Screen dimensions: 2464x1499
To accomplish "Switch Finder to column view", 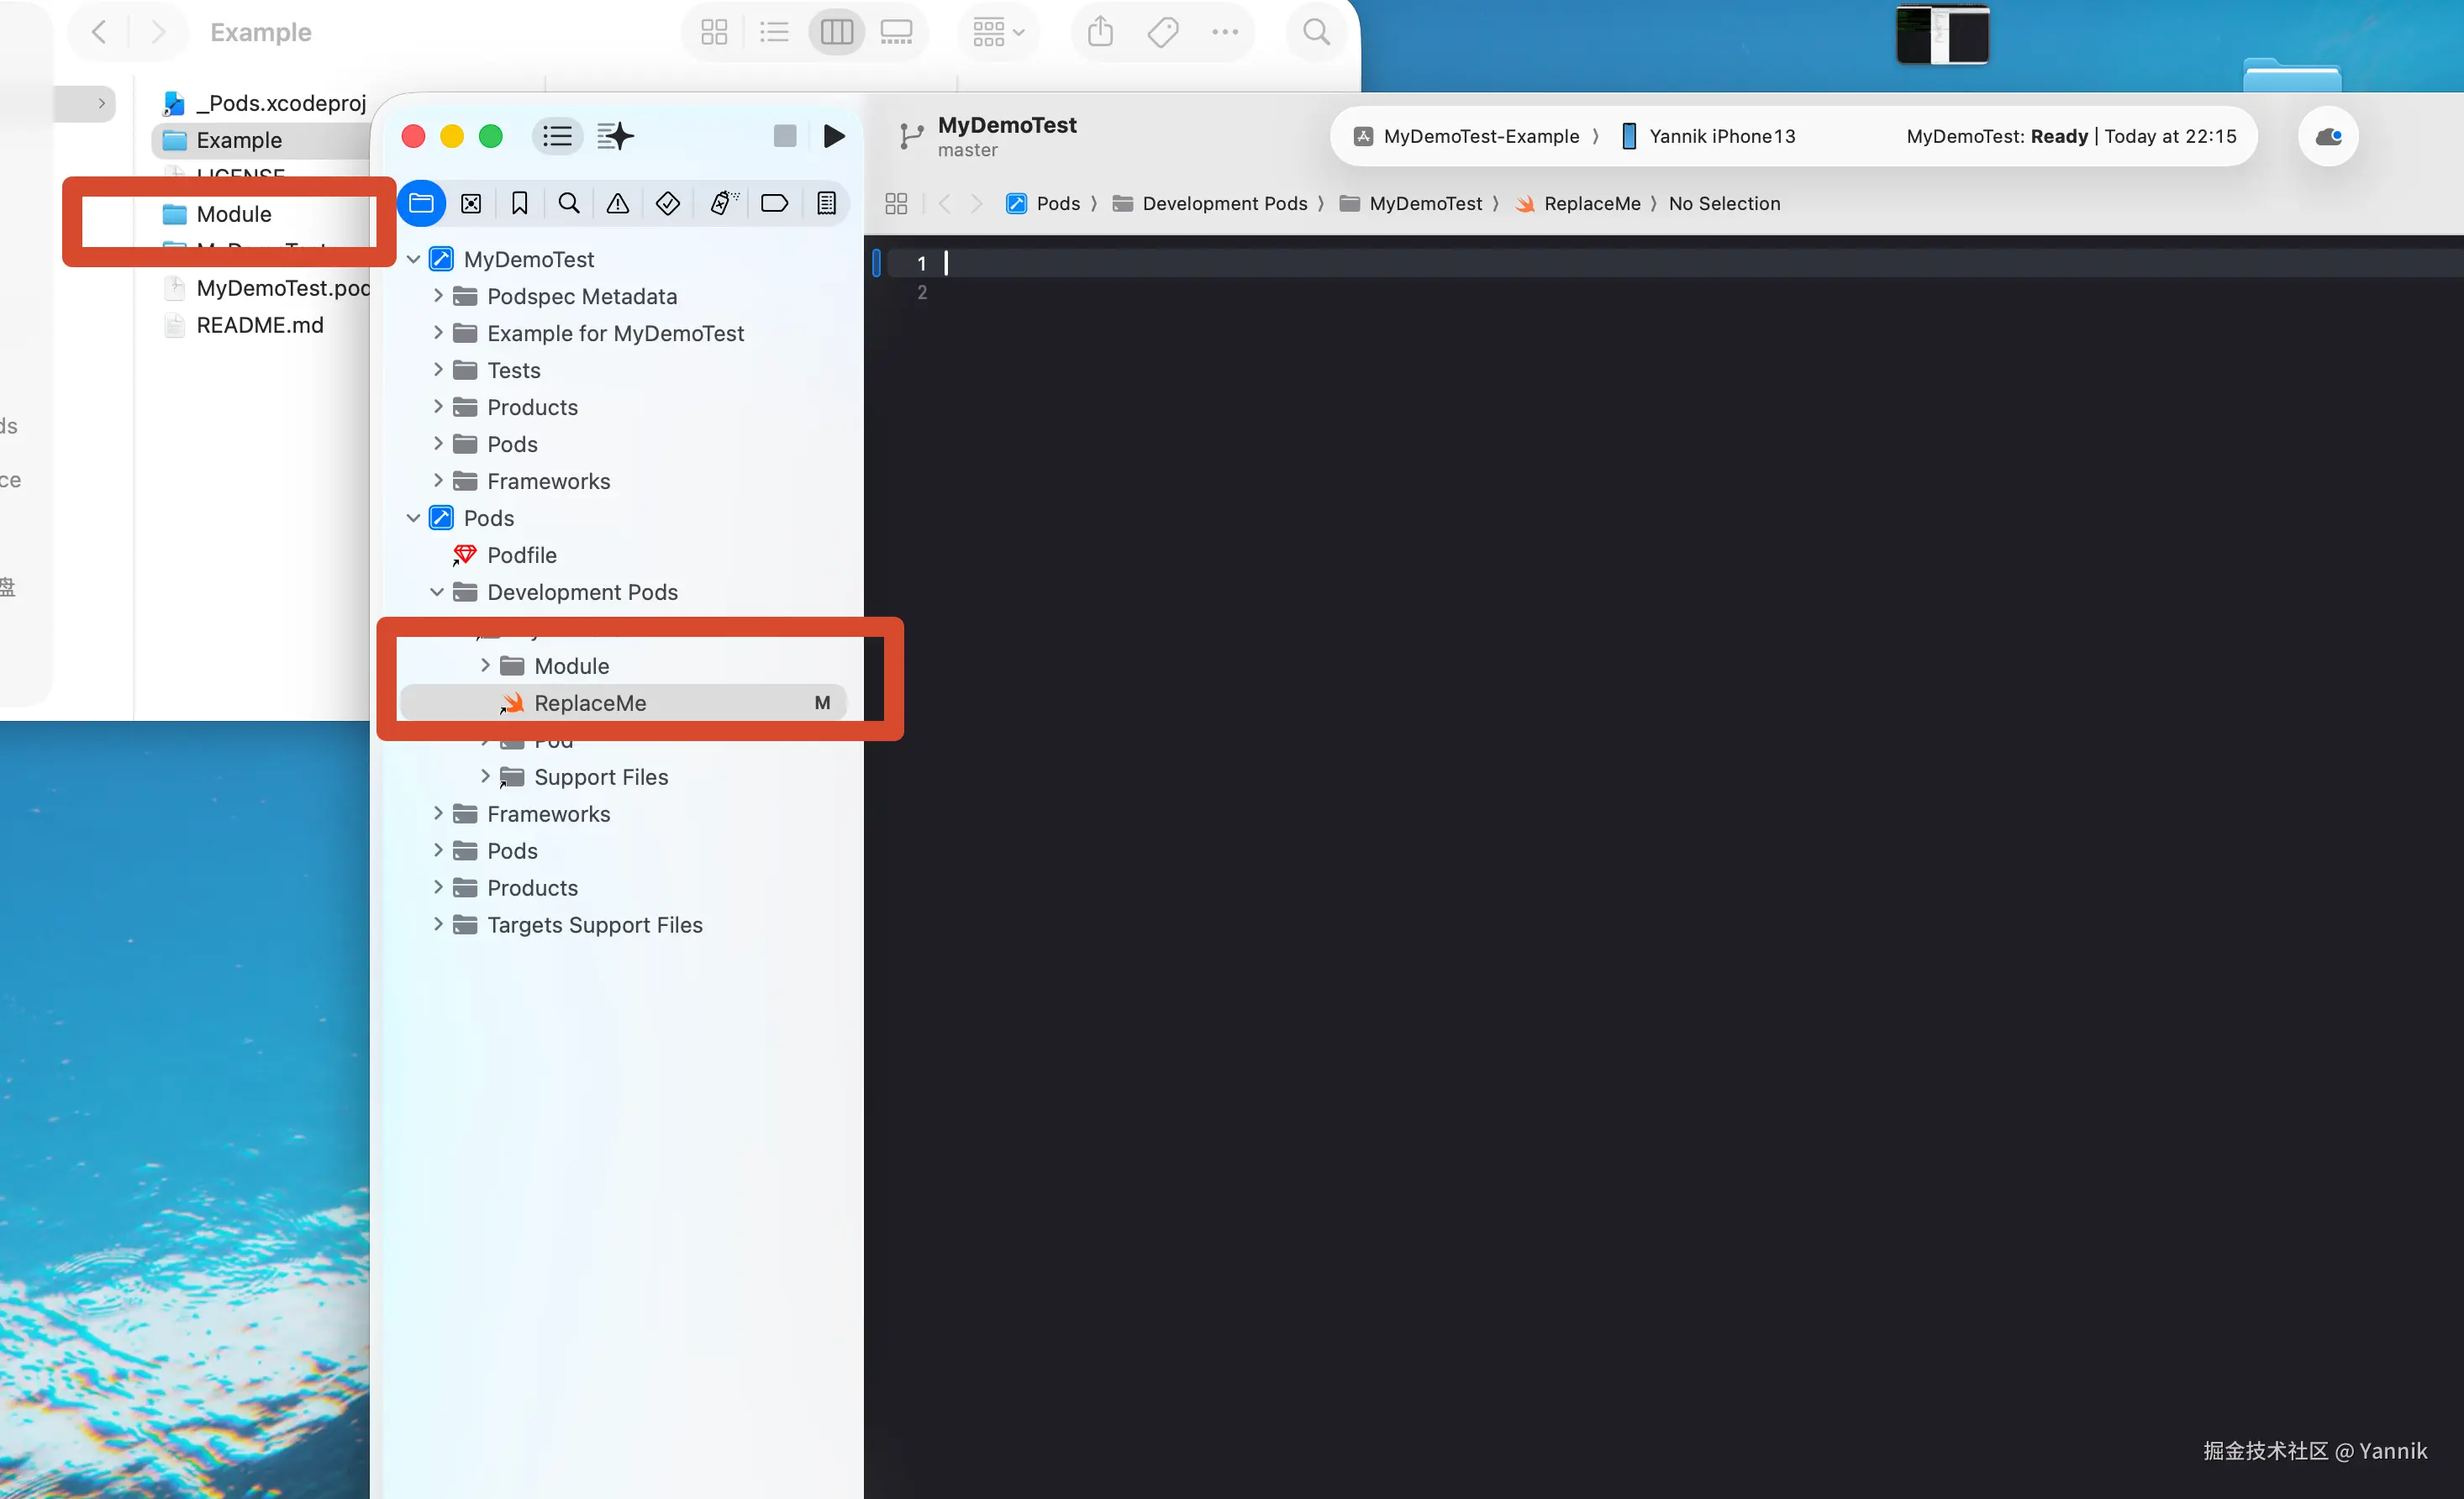I will pos(836,32).
